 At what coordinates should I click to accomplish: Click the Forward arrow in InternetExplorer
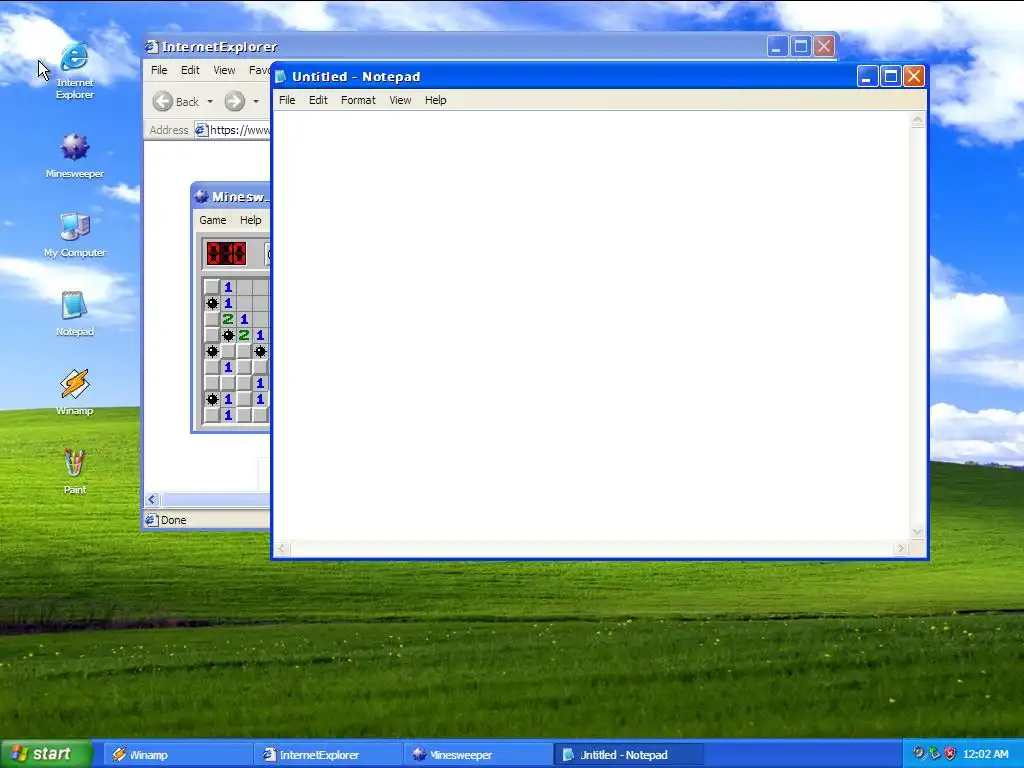tap(234, 101)
